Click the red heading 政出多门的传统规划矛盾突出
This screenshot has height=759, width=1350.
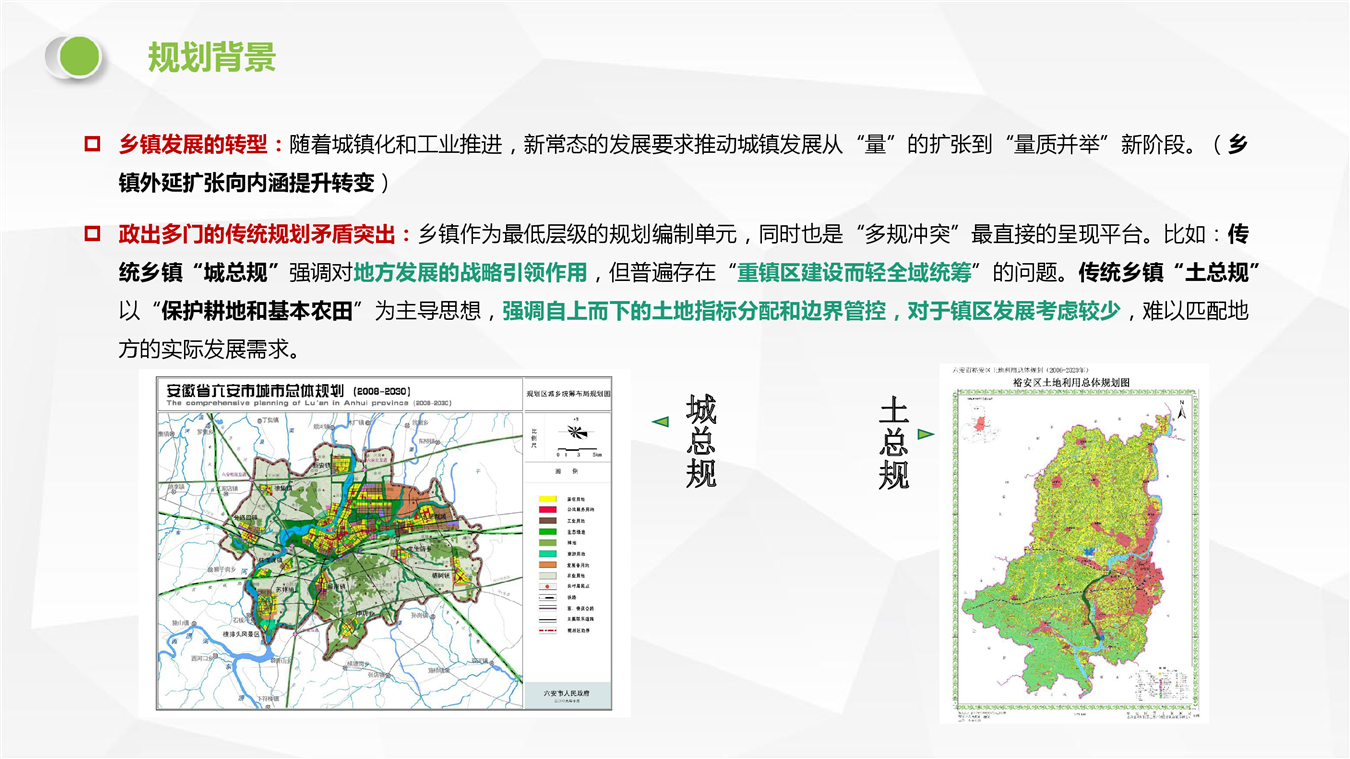(265, 235)
